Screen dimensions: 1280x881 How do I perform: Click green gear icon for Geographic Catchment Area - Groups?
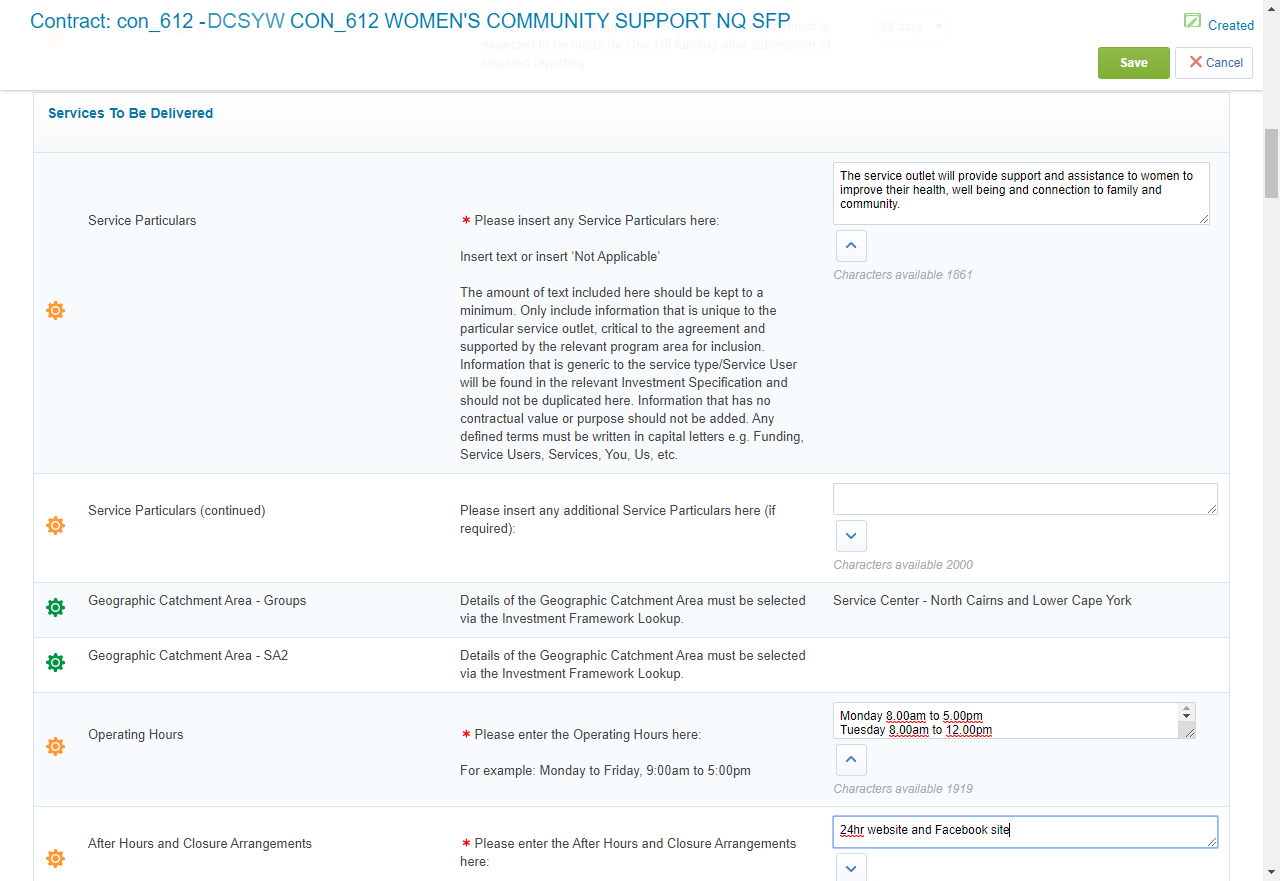pyautogui.click(x=56, y=607)
